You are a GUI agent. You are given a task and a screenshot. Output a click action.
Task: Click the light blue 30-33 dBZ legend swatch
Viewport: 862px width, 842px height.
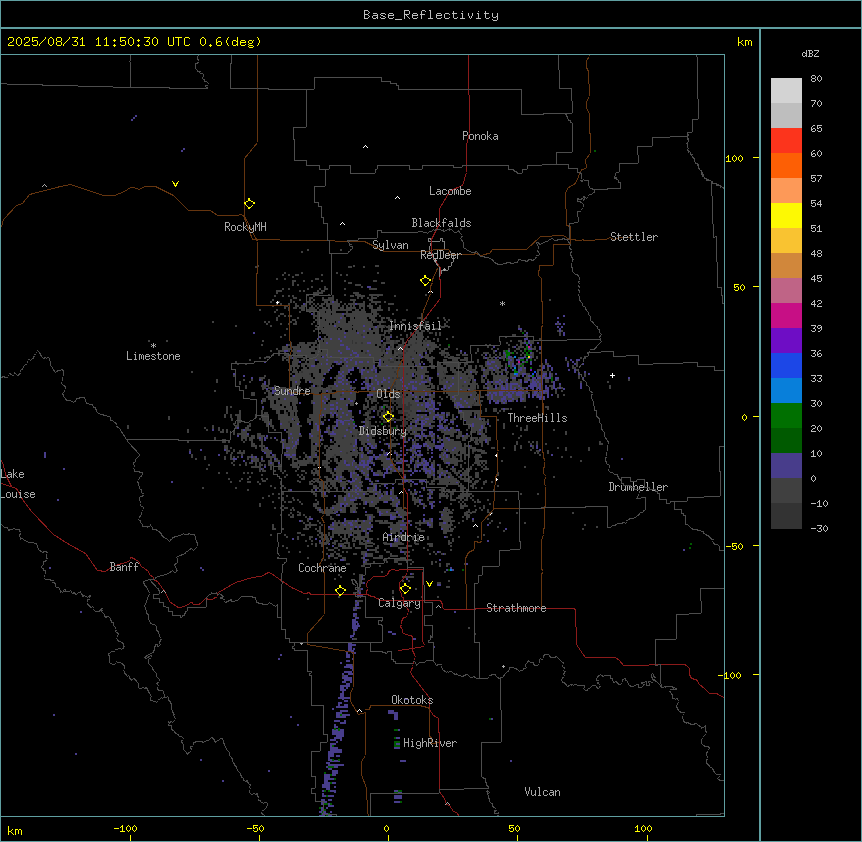[786, 391]
